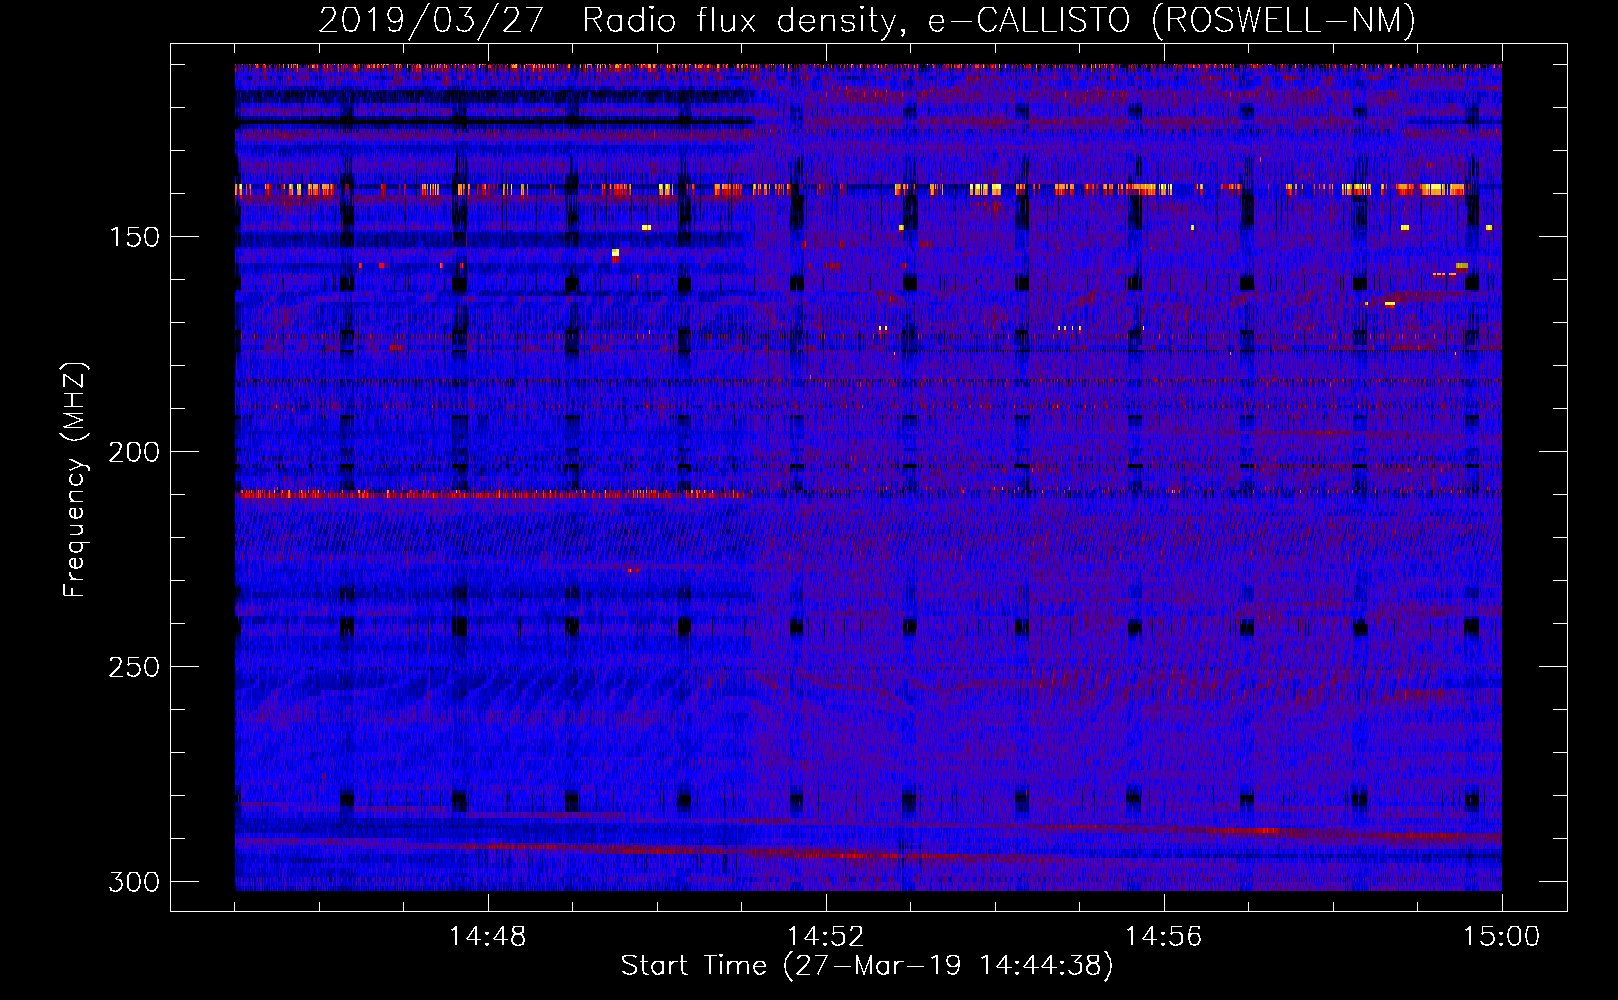Select the 150 frequency tick label
This screenshot has width=1618, height=1000.
134,237
